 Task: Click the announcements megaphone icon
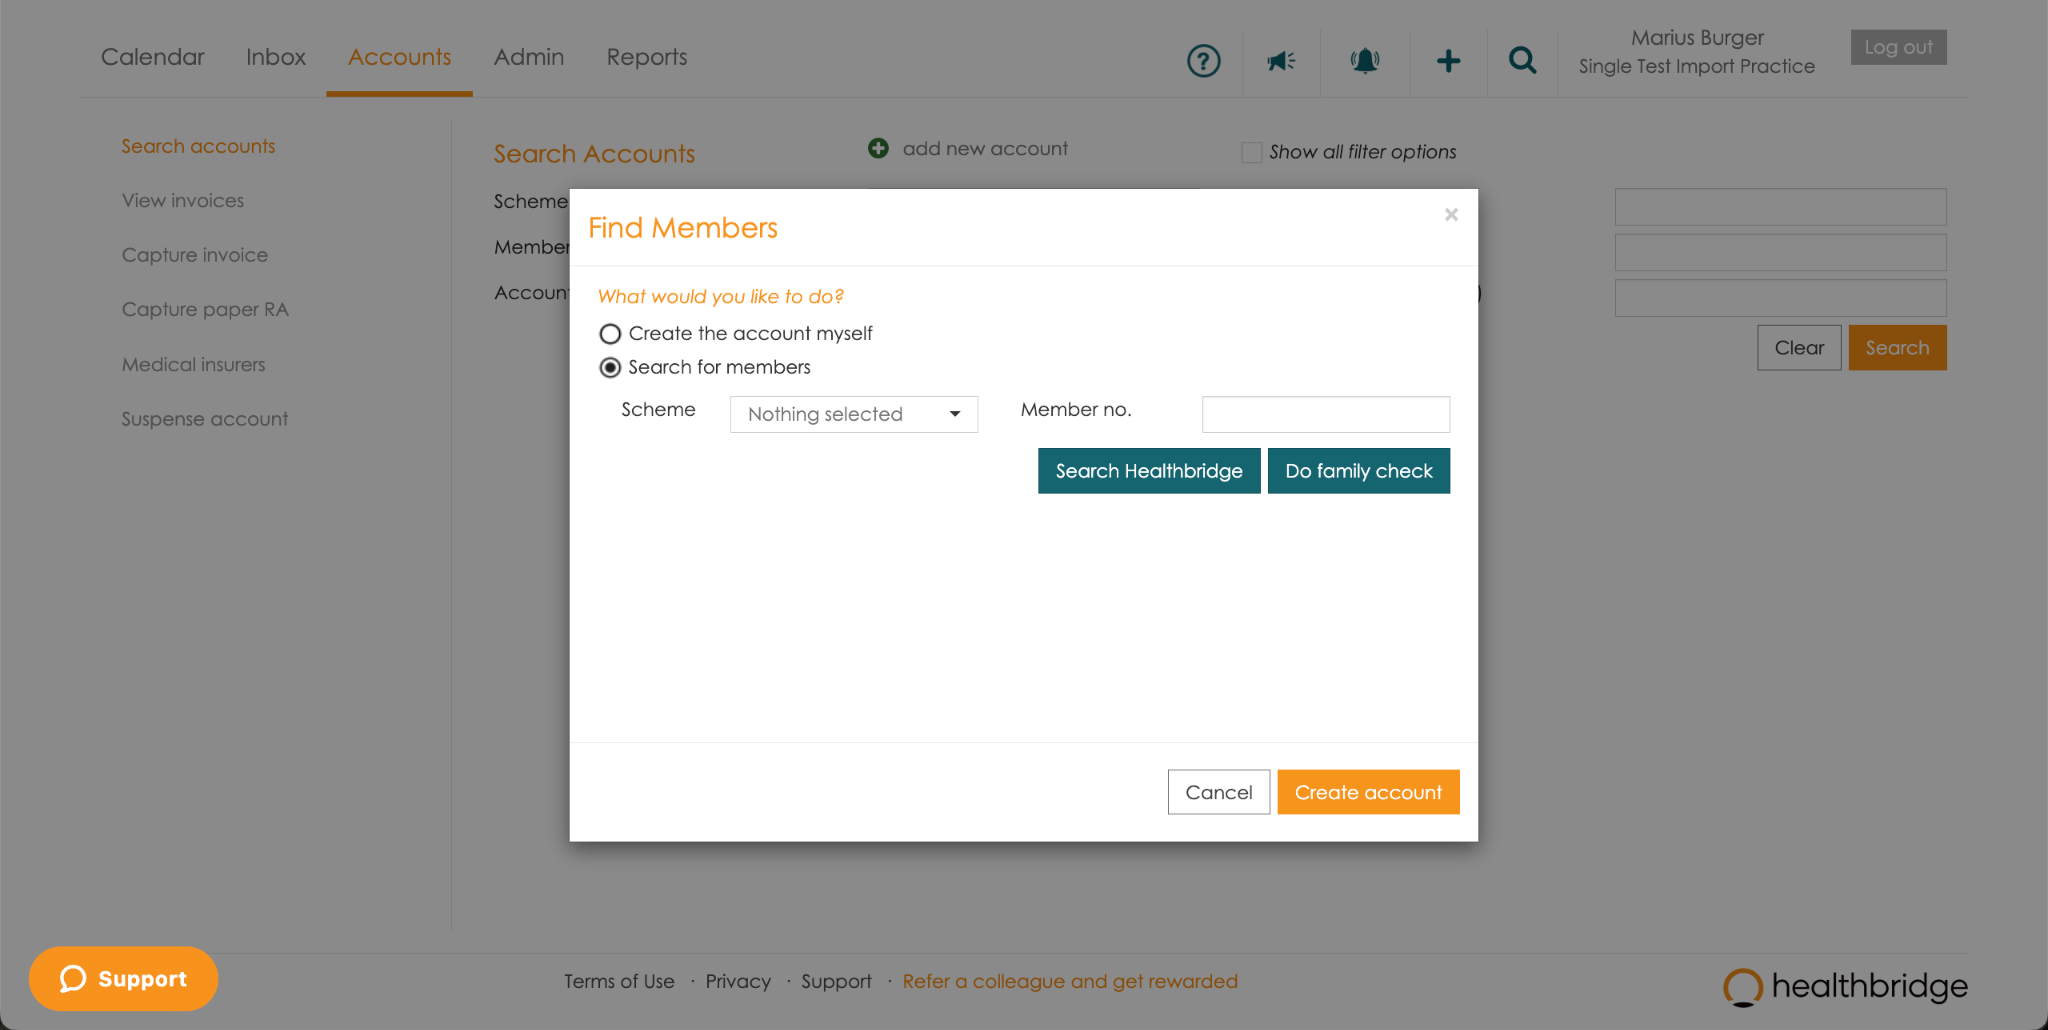1281,61
